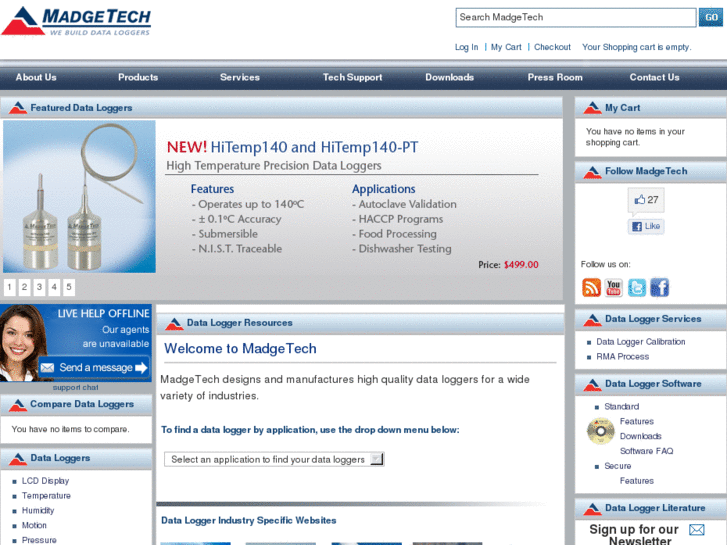This screenshot has height=545, width=727.
Task: Click the arrow on Send a message
Action: tap(141, 368)
